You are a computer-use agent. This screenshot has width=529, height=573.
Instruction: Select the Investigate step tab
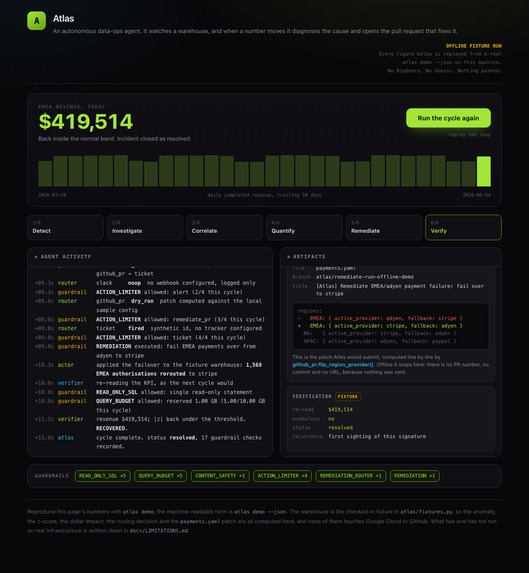[x=145, y=227]
